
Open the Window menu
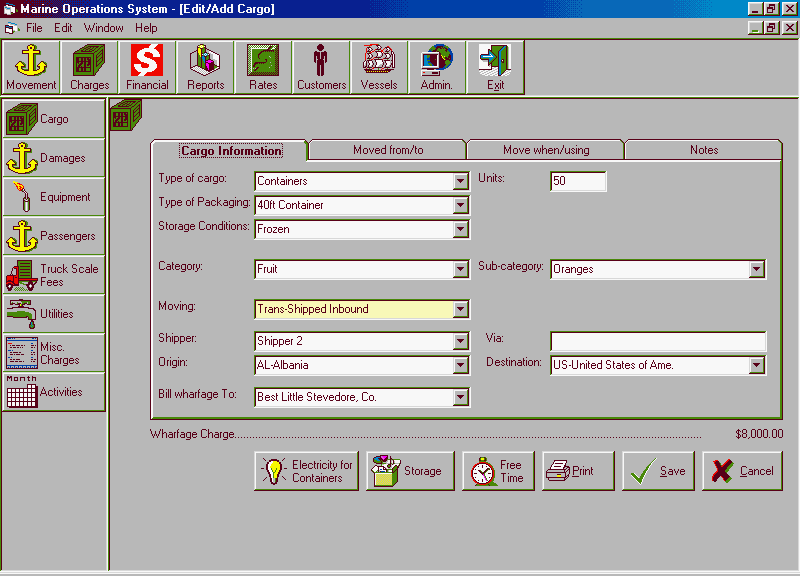point(104,28)
